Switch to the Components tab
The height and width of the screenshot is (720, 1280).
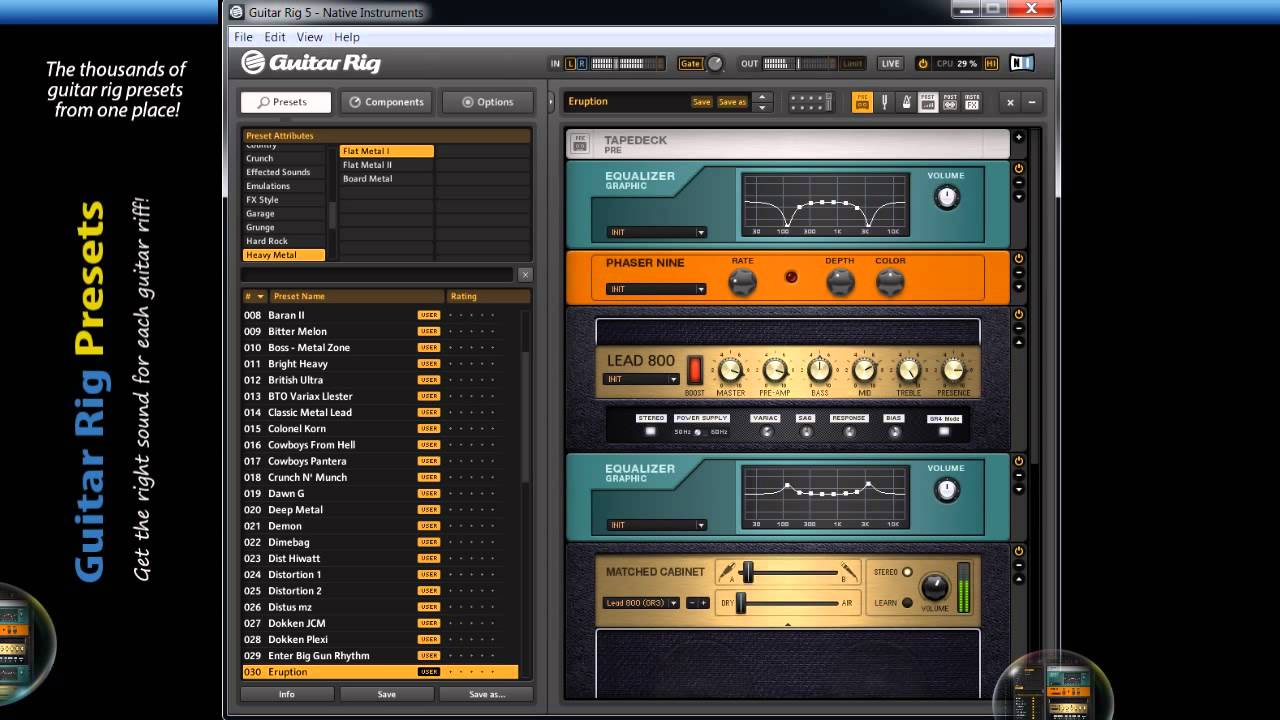pyautogui.click(x=386, y=102)
